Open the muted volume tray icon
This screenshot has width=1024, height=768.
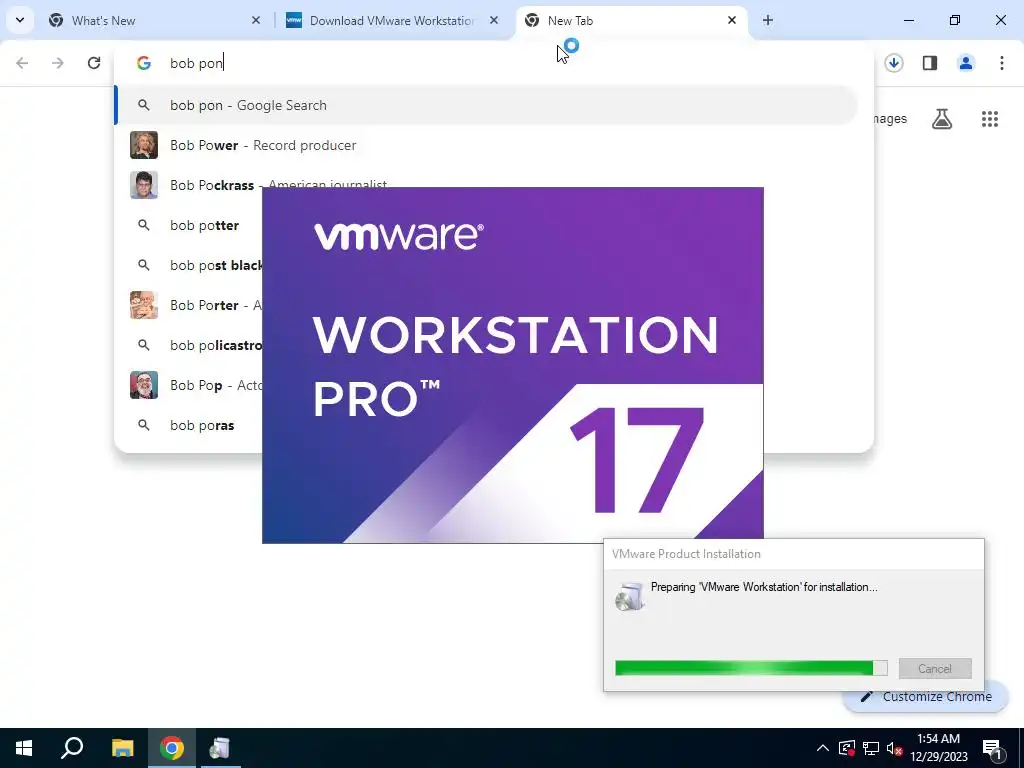point(894,748)
